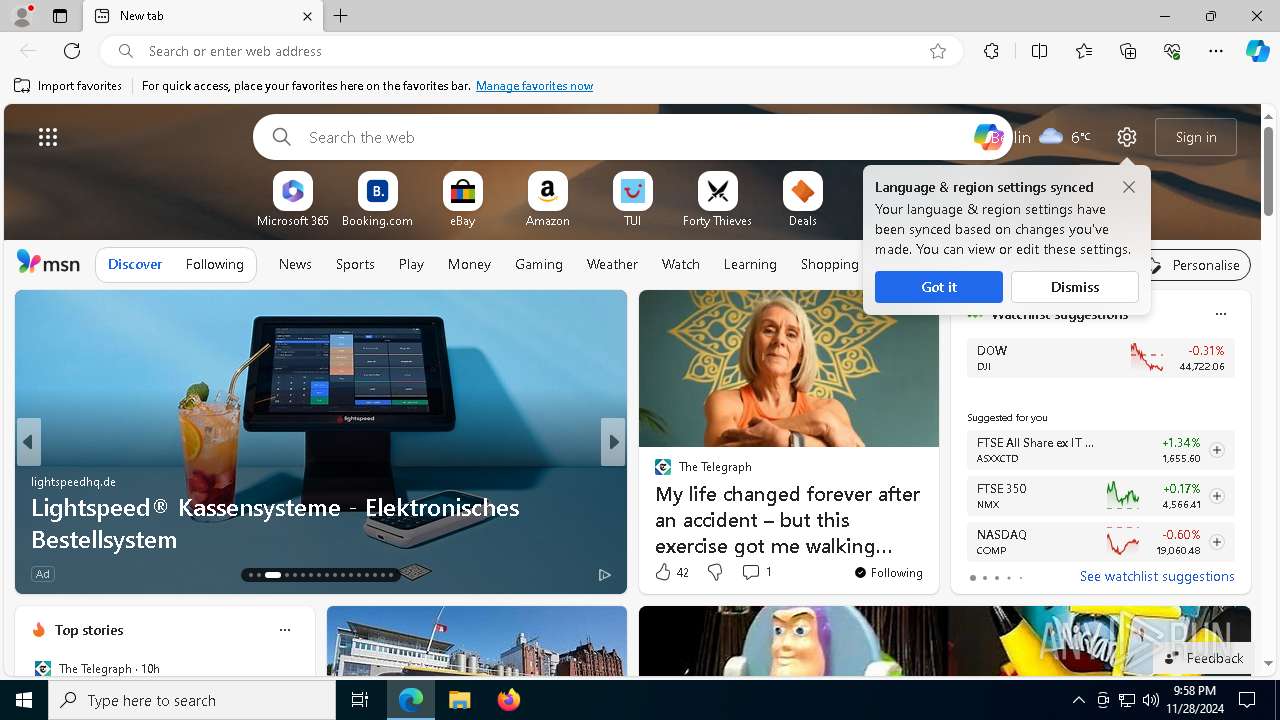The height and width of the screenshot is (720, 1280).
Task: Open Weather section
Action: [x=612, y=264]
